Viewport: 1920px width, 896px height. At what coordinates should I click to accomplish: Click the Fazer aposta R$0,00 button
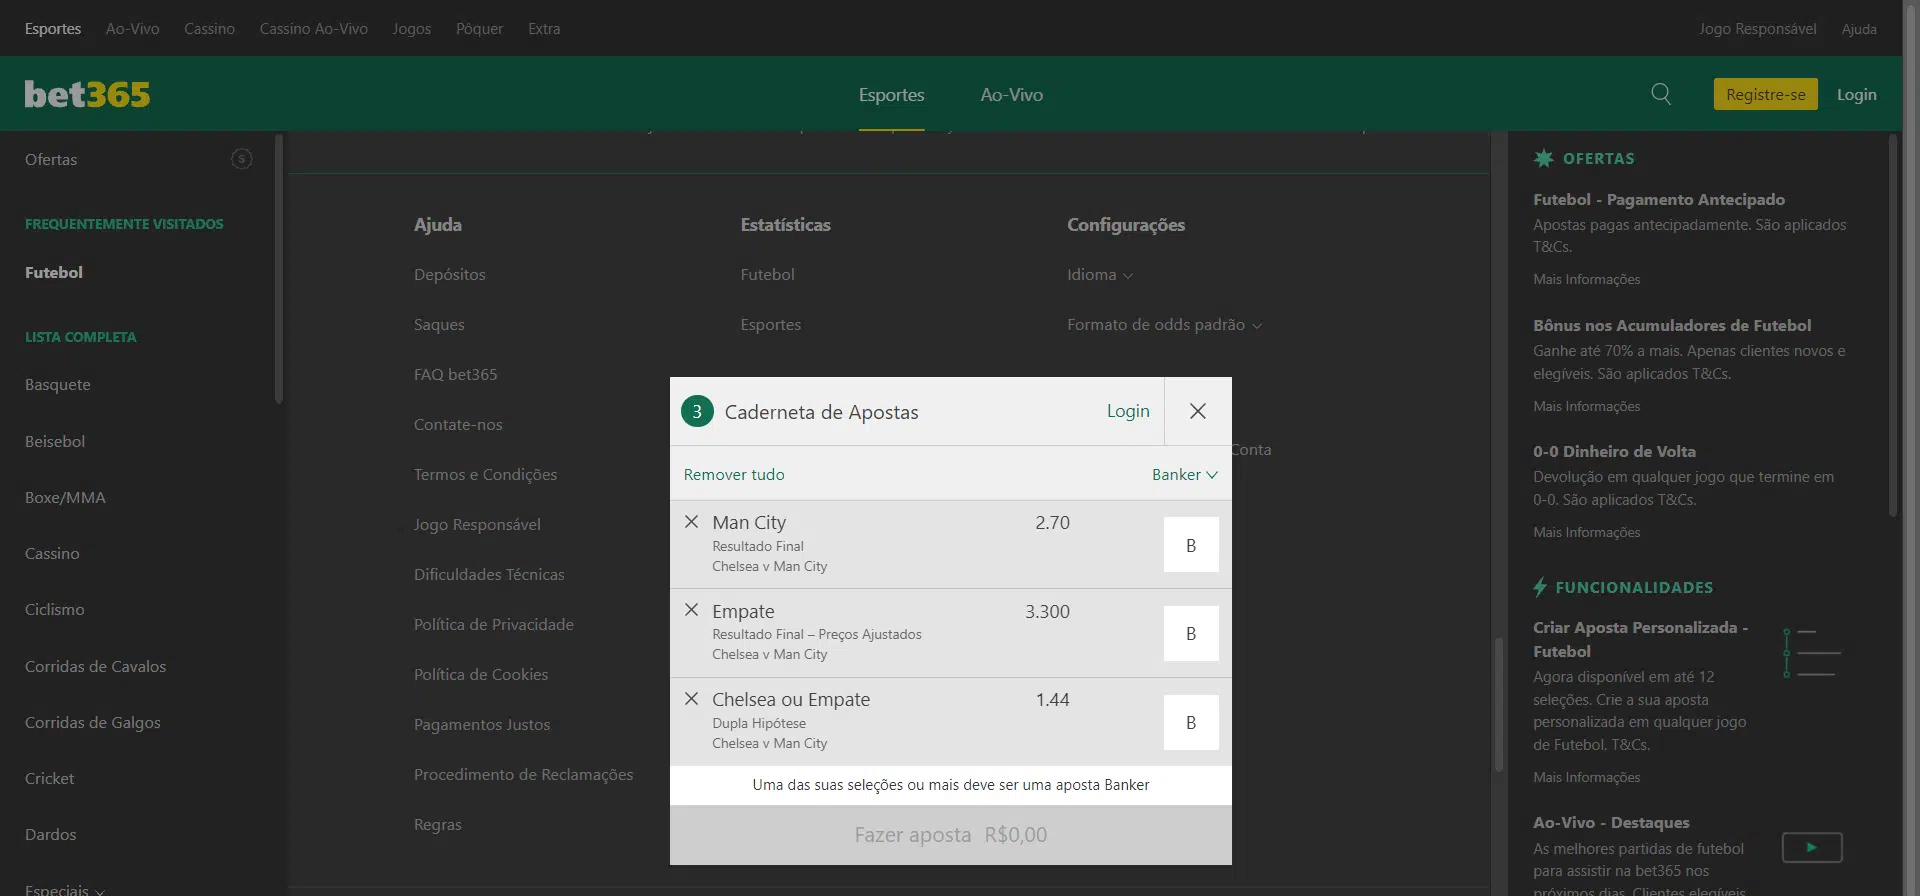coord(951,835)
